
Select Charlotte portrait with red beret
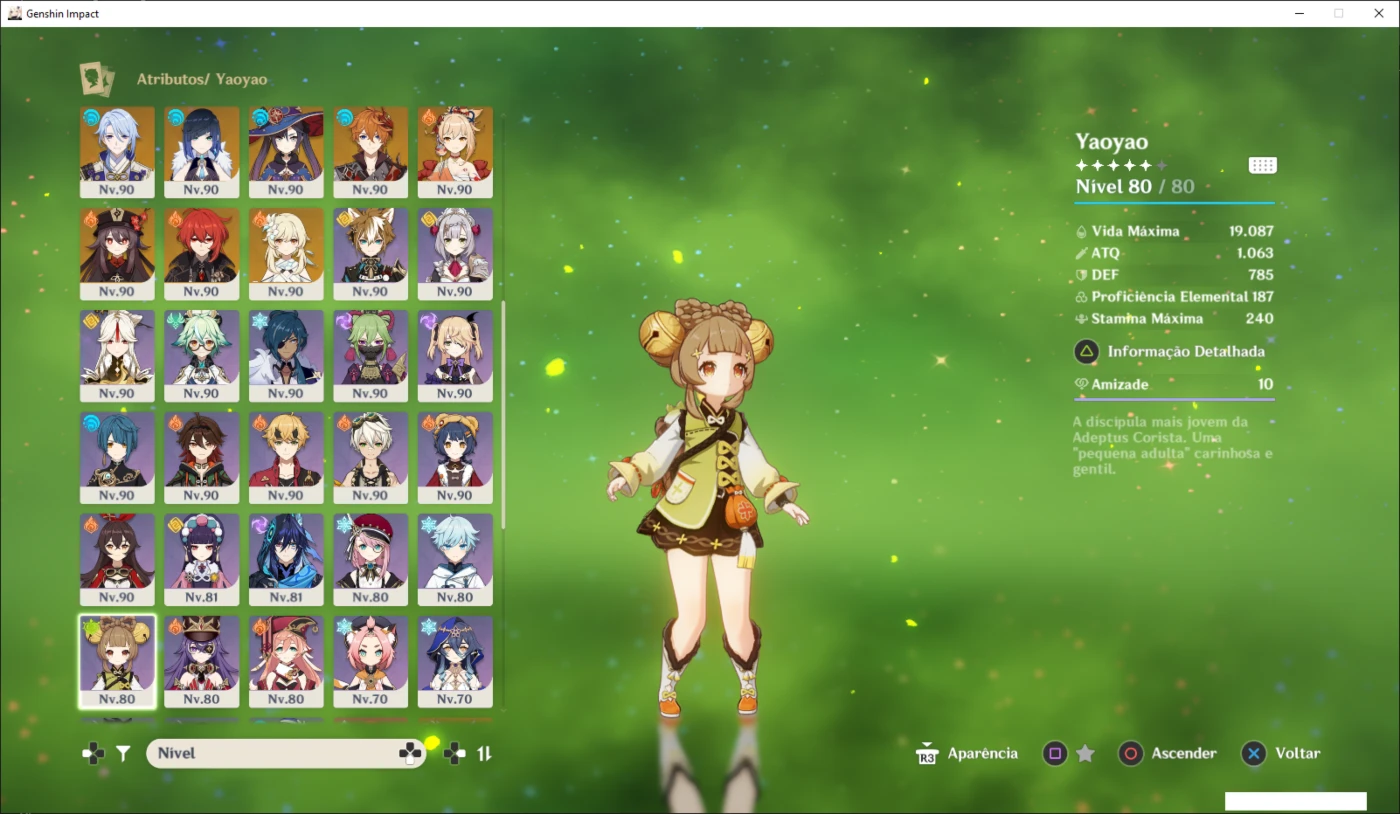370,560
